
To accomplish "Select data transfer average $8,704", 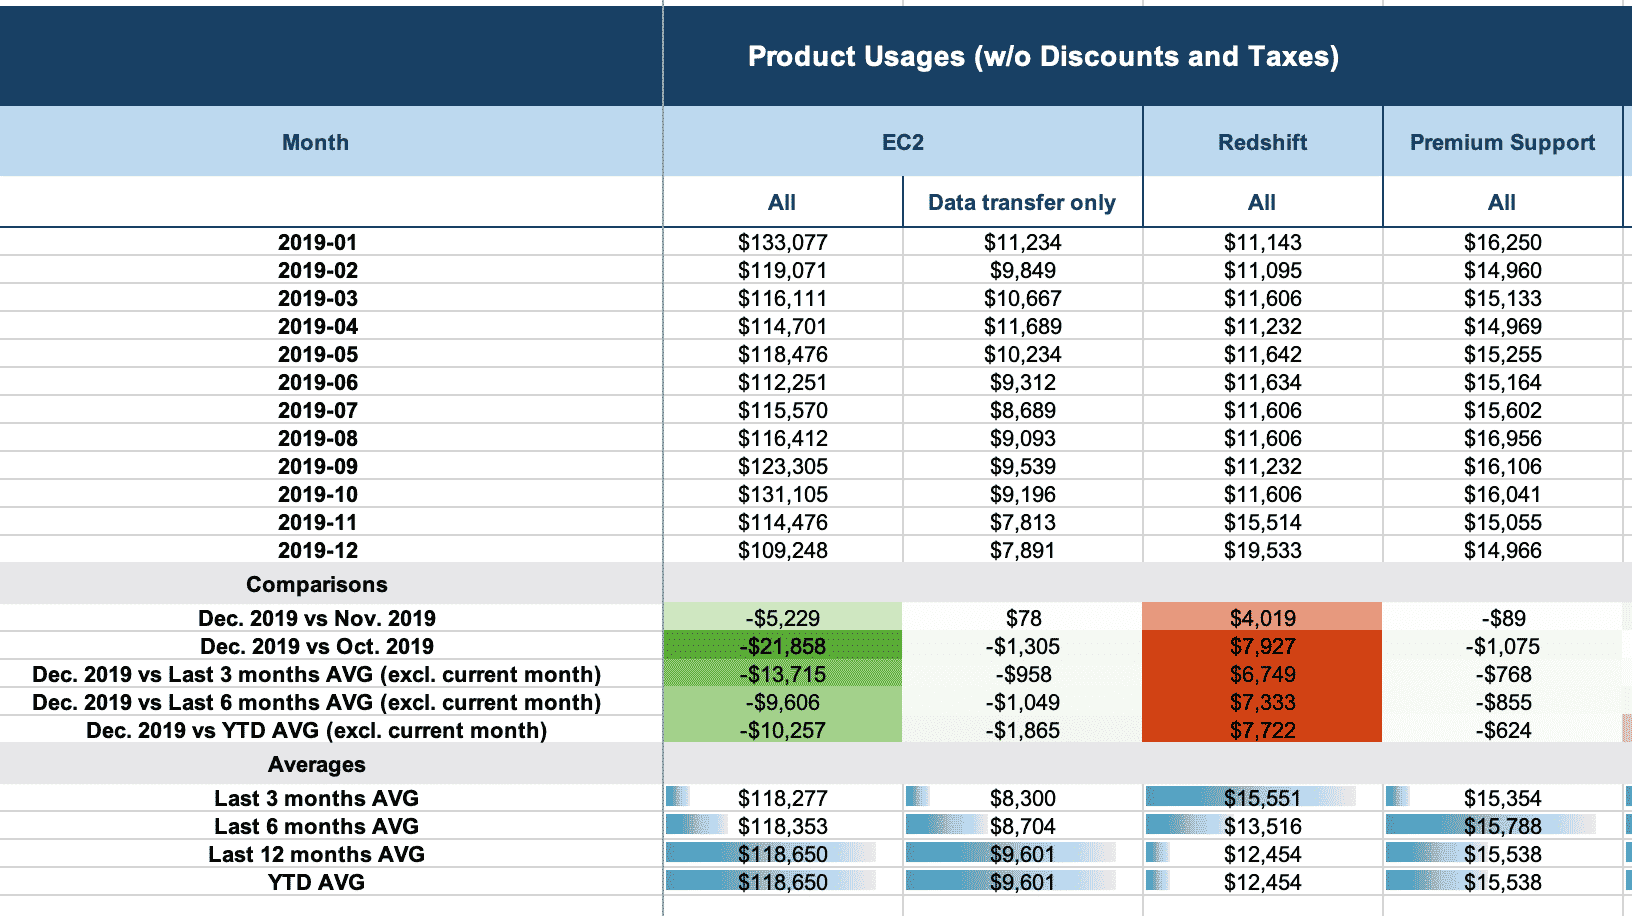I will [x=1023, y=826].
